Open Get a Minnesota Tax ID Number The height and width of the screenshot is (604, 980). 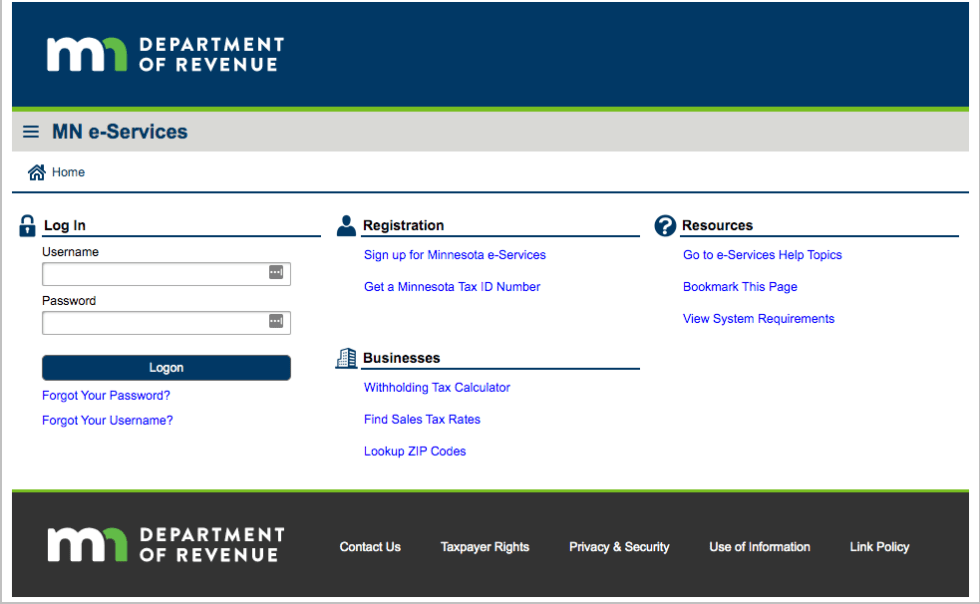452,287
